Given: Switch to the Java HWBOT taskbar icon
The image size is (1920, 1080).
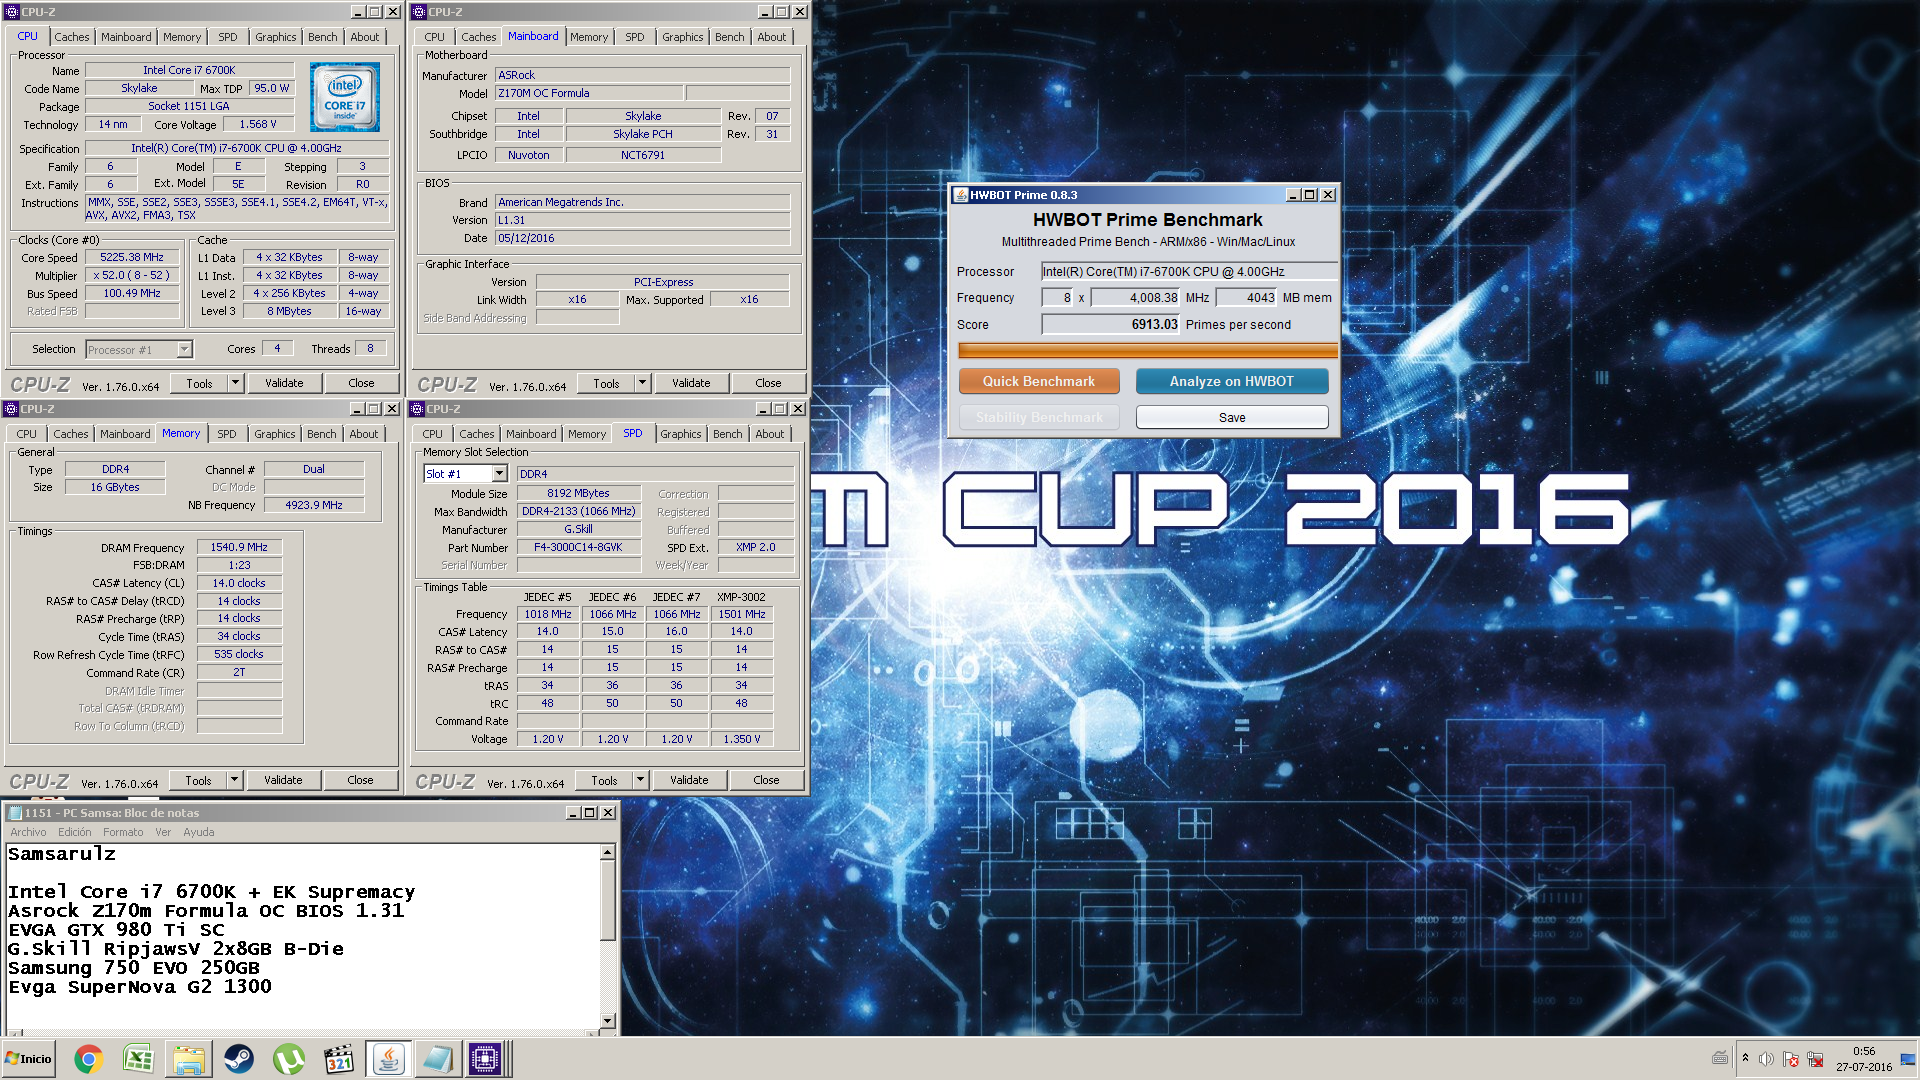Looking at the screenshot, I should (x=389, y=1059).
